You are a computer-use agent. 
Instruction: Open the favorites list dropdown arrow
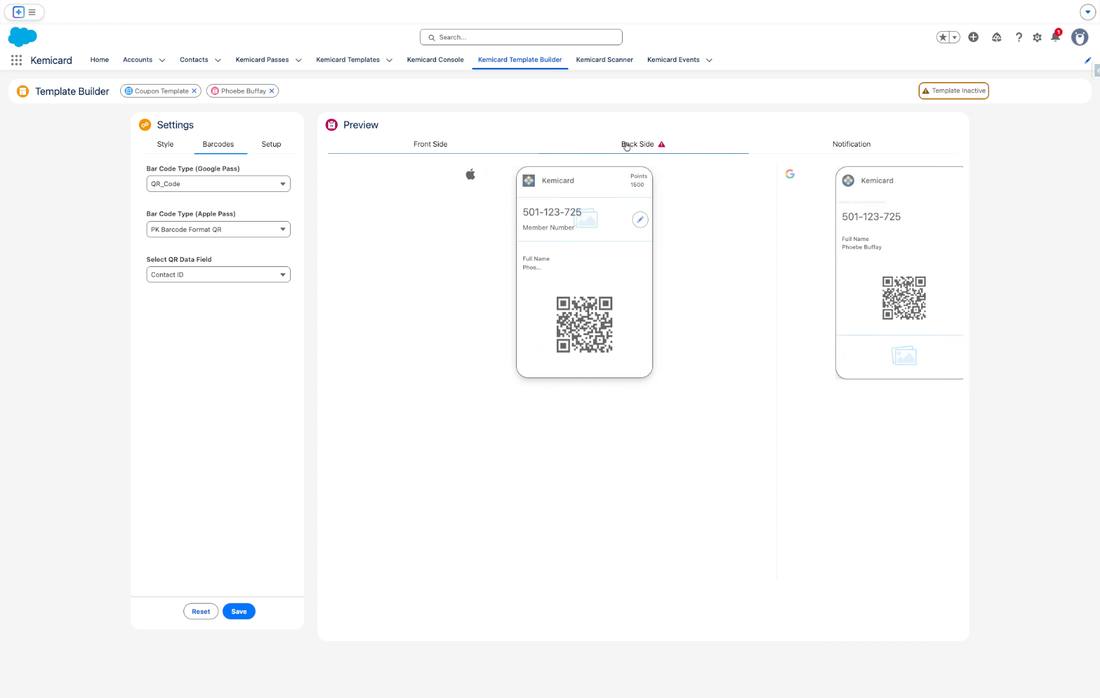(955, 37)
